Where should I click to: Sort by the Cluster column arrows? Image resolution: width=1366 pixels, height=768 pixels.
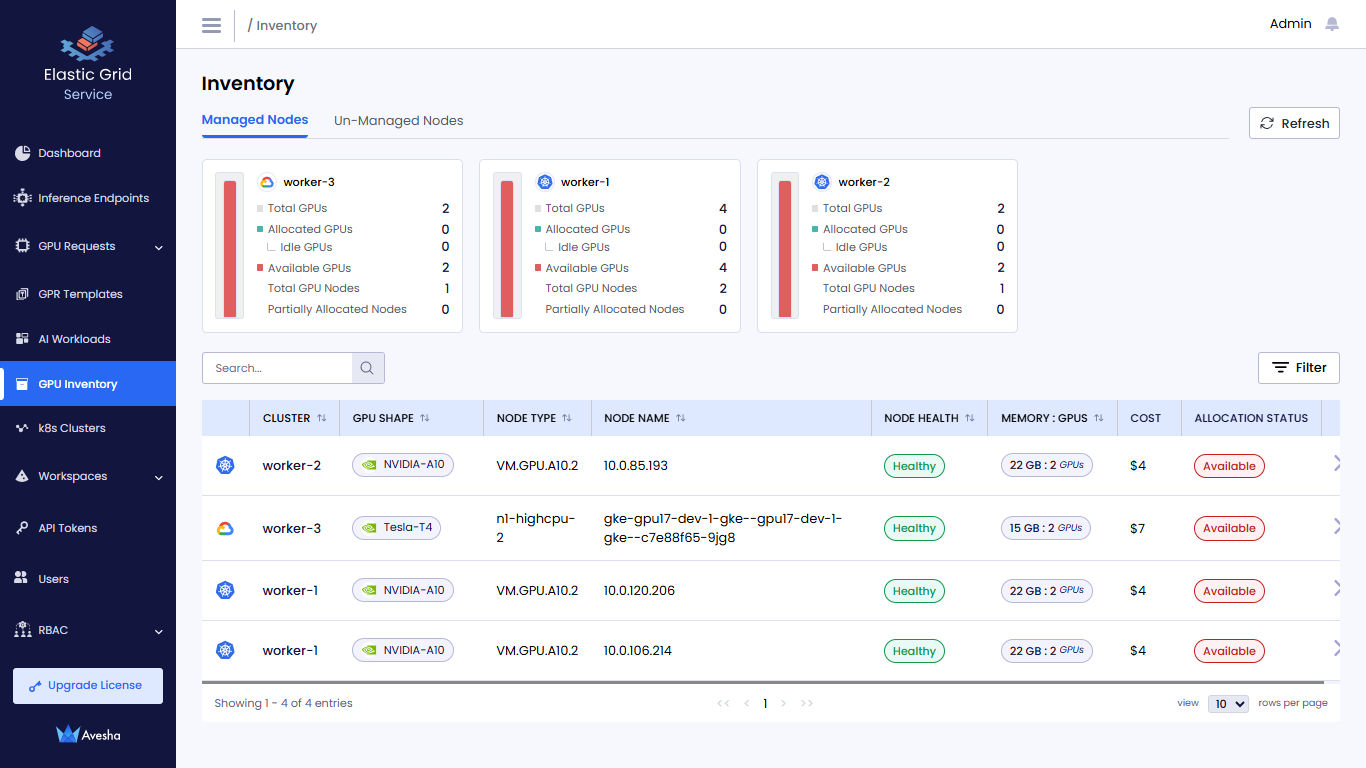point(322,418)
